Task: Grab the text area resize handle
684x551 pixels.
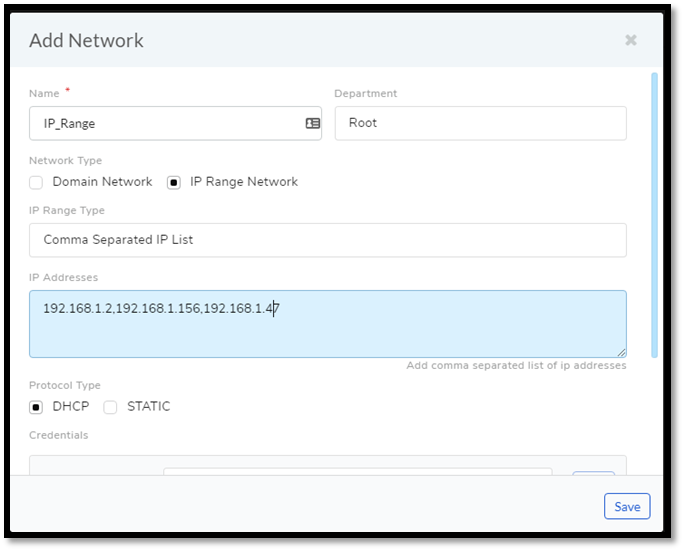Action: (x=622, y=353)
